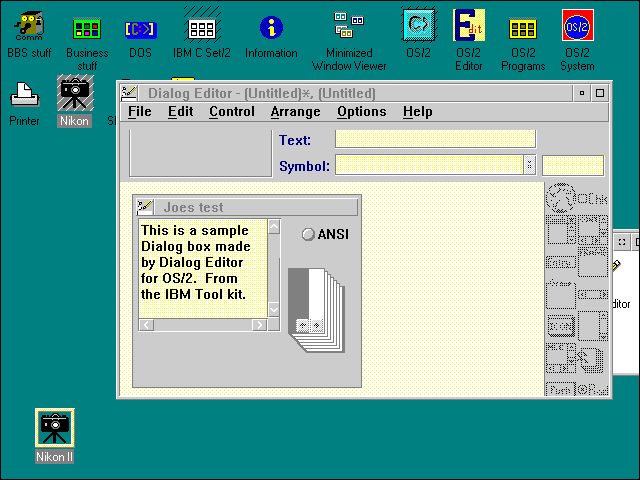
Task: Click the Joes test title bar
Action: (x=256, y=207)
